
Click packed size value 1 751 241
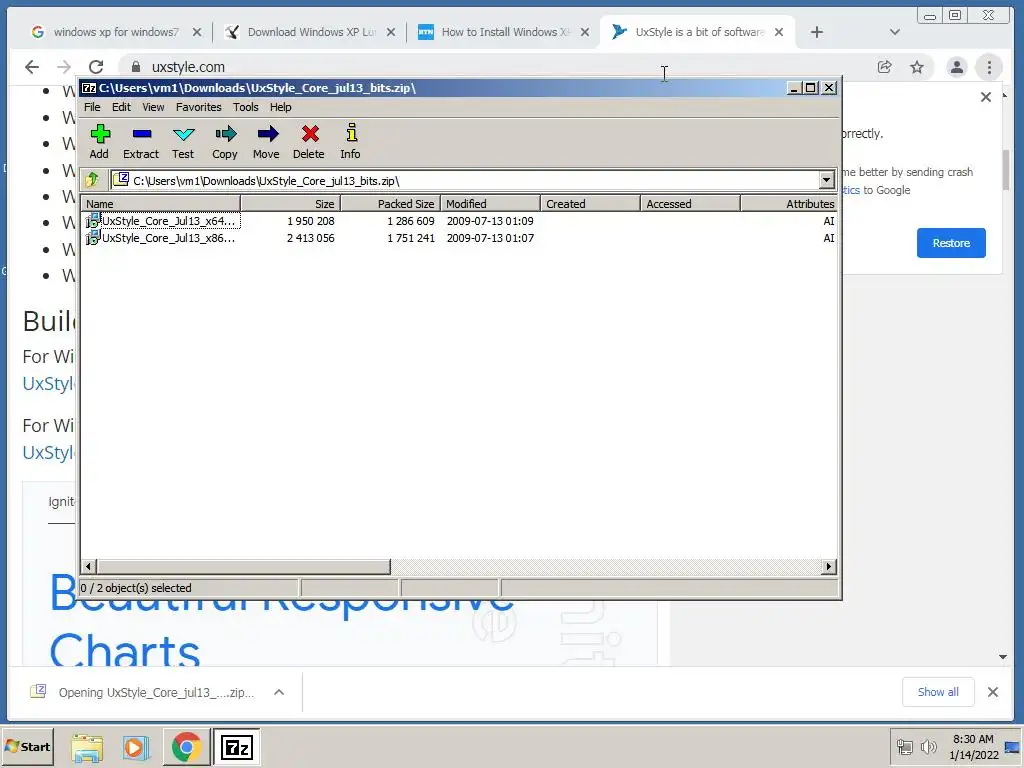click(411, 238)
